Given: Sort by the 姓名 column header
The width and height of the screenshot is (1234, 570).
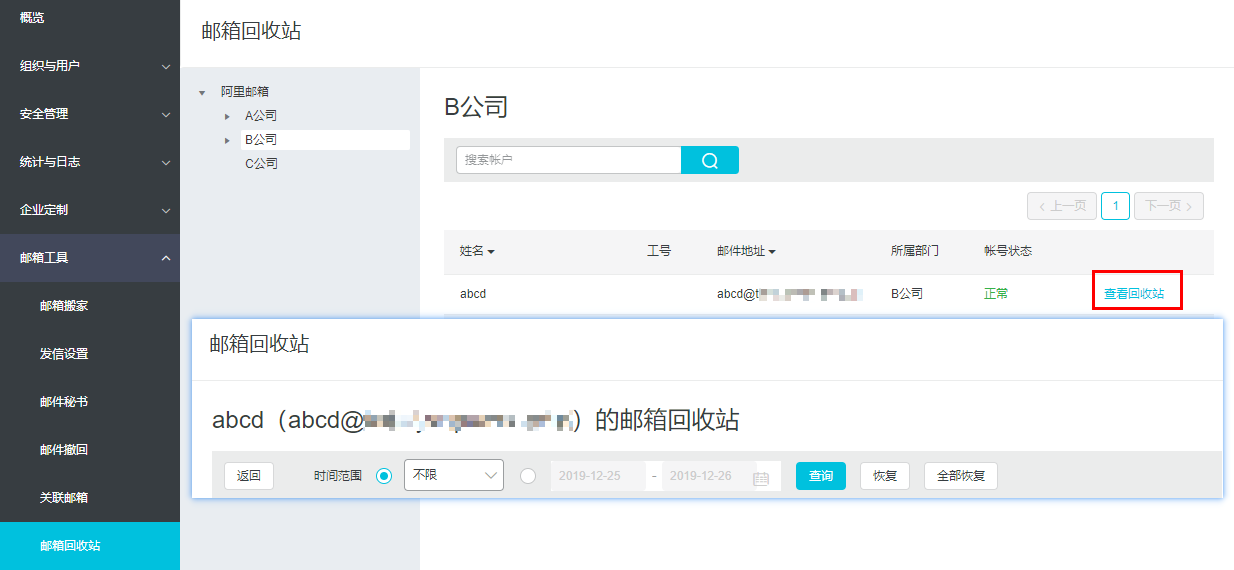Looking at the screenshot, I should (477, 251).
